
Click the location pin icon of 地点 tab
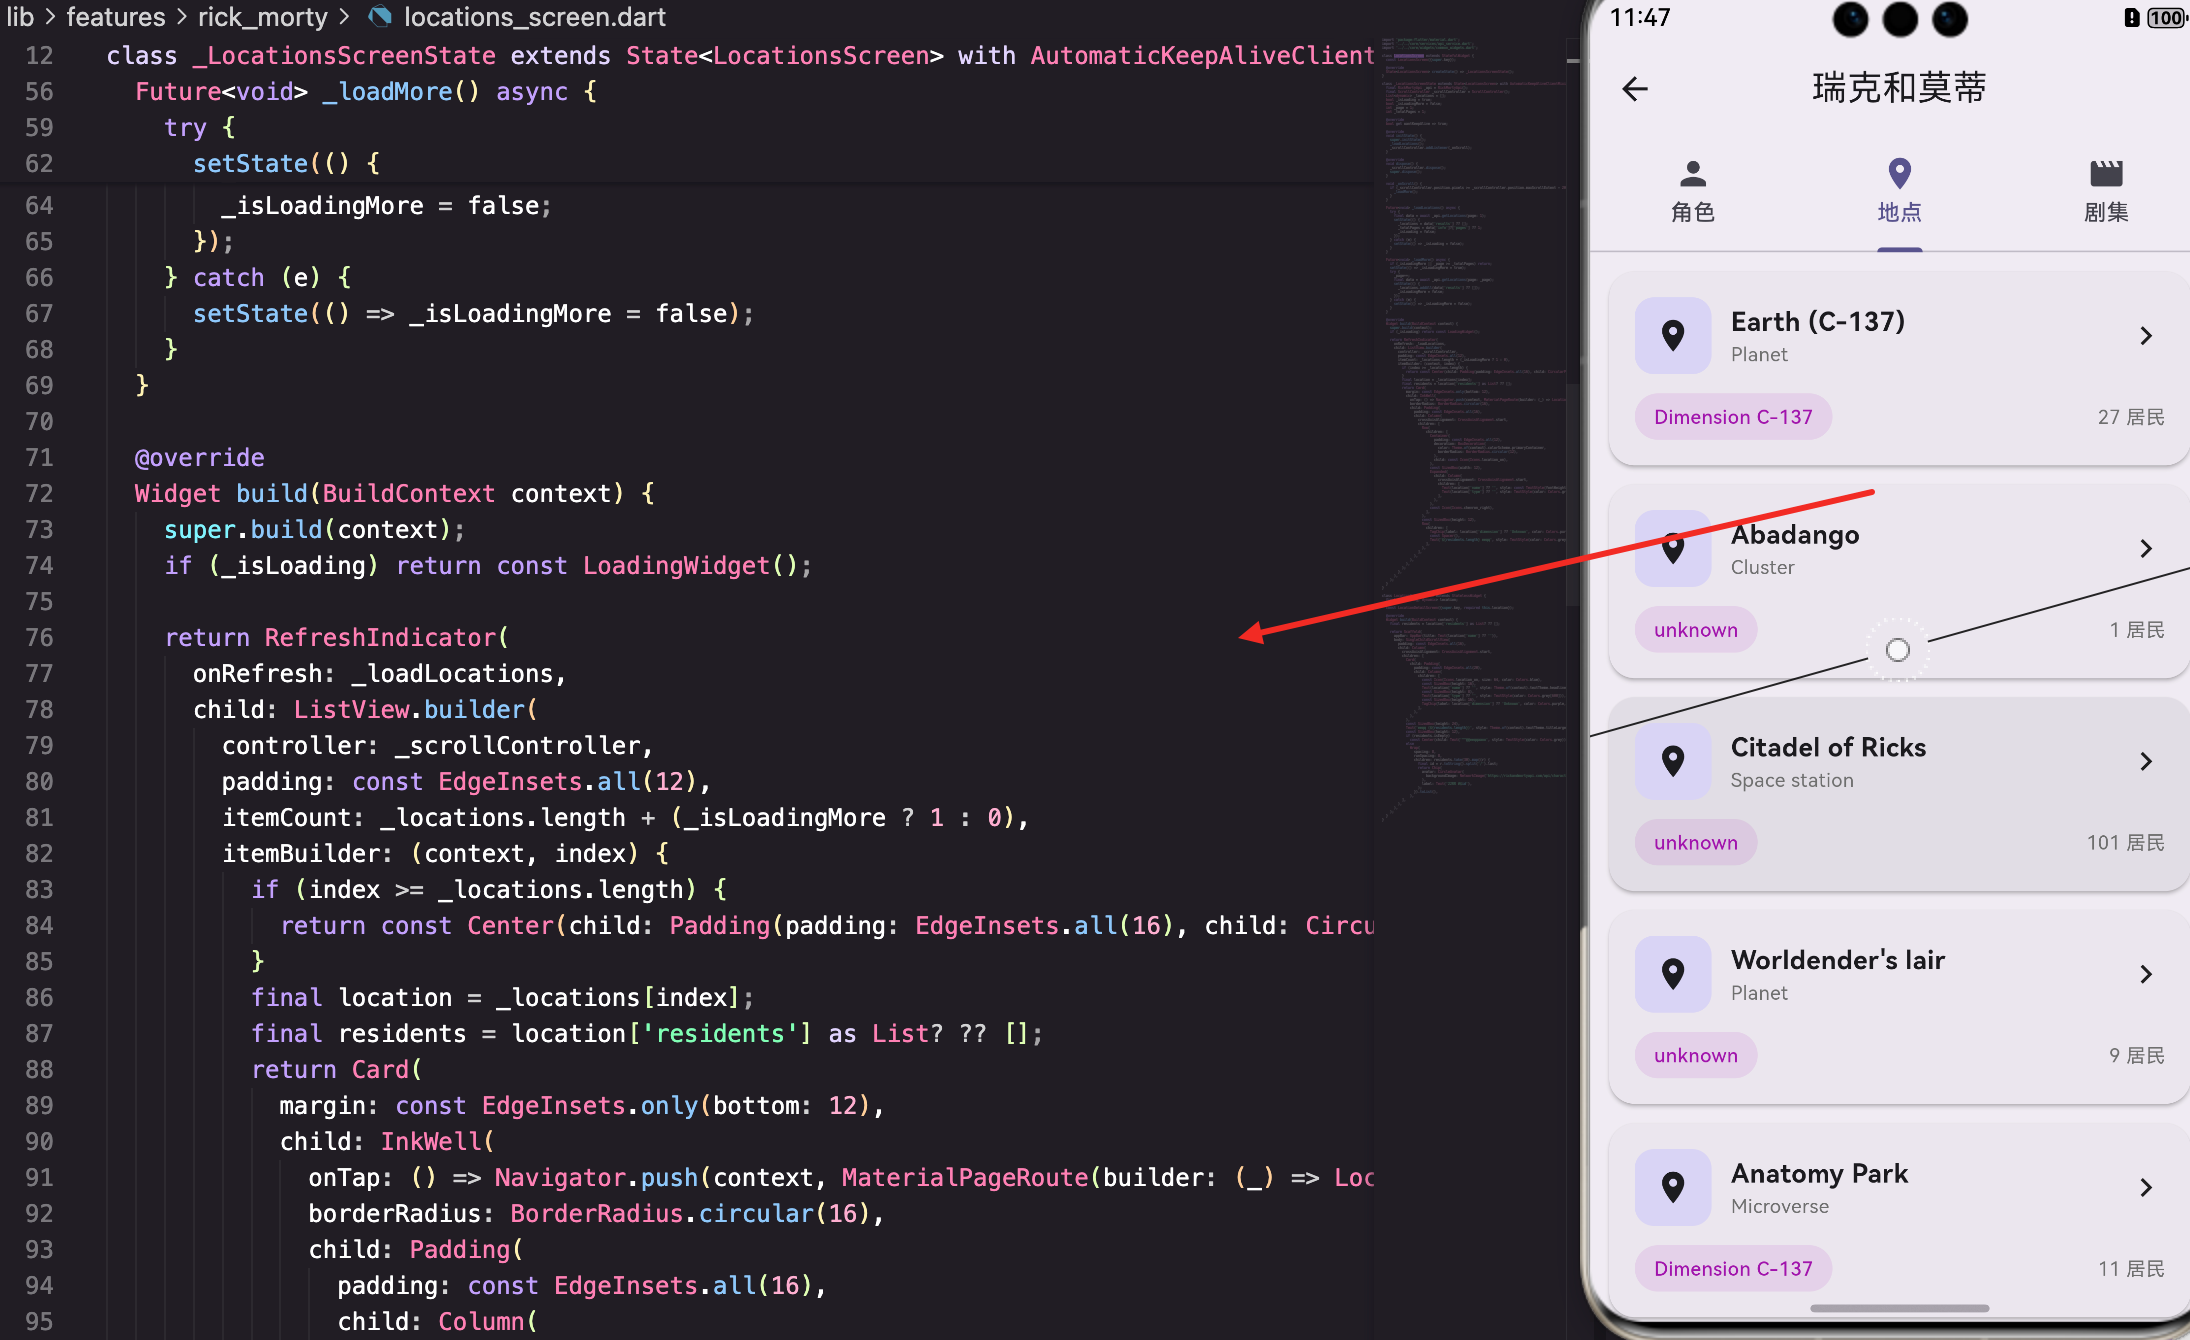tap(1899, 174)
